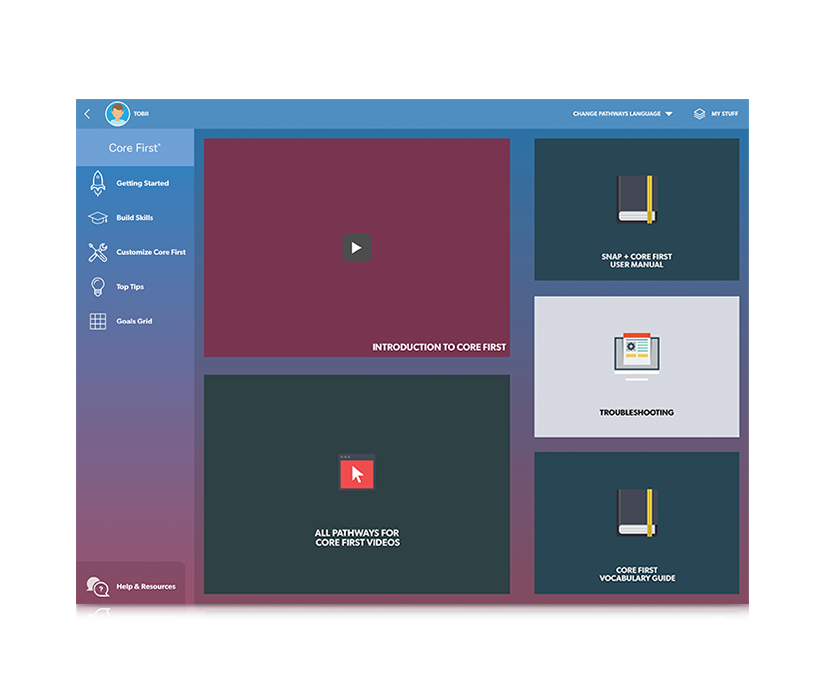Play the Introduction to Core First video

click(356, 247)
